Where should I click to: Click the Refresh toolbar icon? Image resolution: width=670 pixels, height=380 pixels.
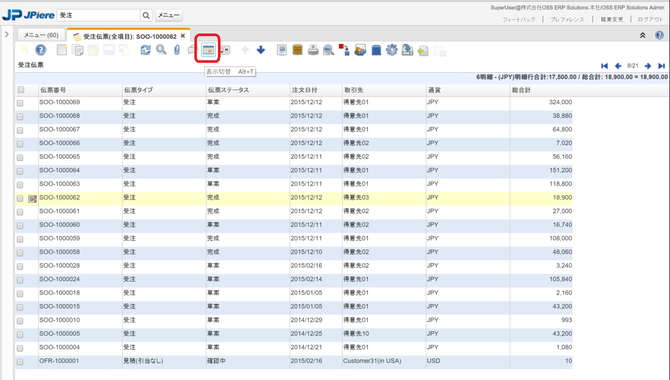145,50
